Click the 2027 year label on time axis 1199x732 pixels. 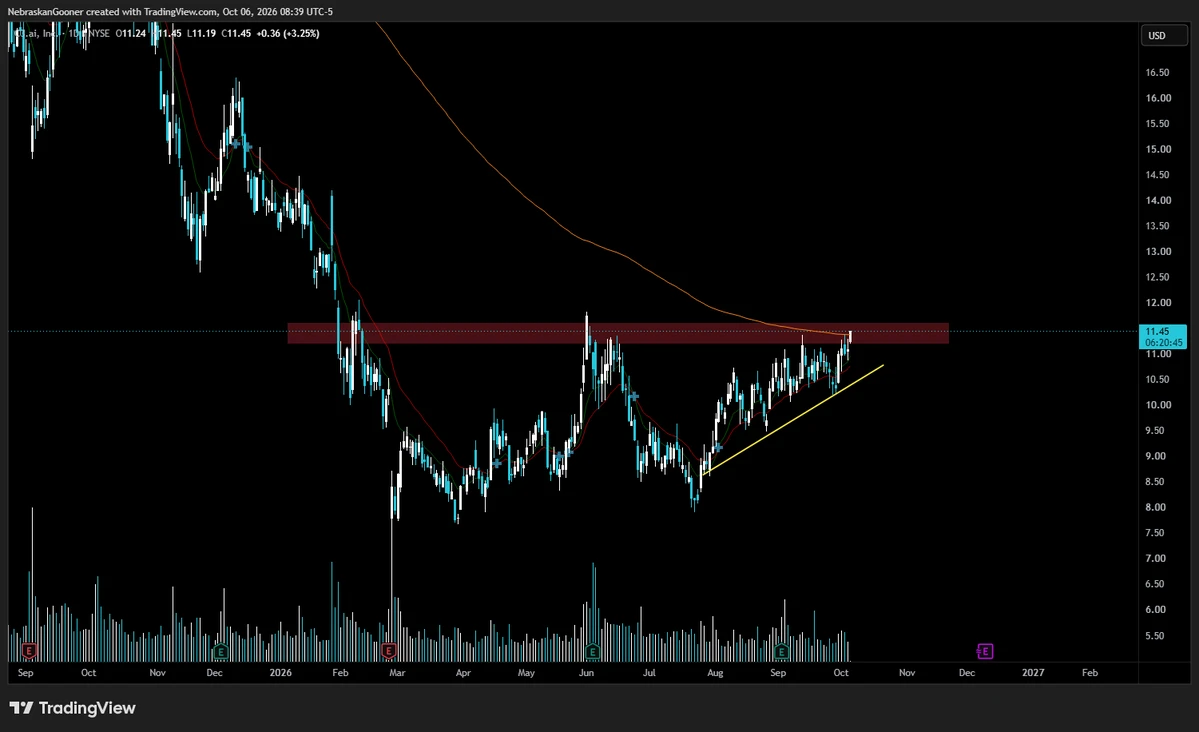[x=1033, y=673]
